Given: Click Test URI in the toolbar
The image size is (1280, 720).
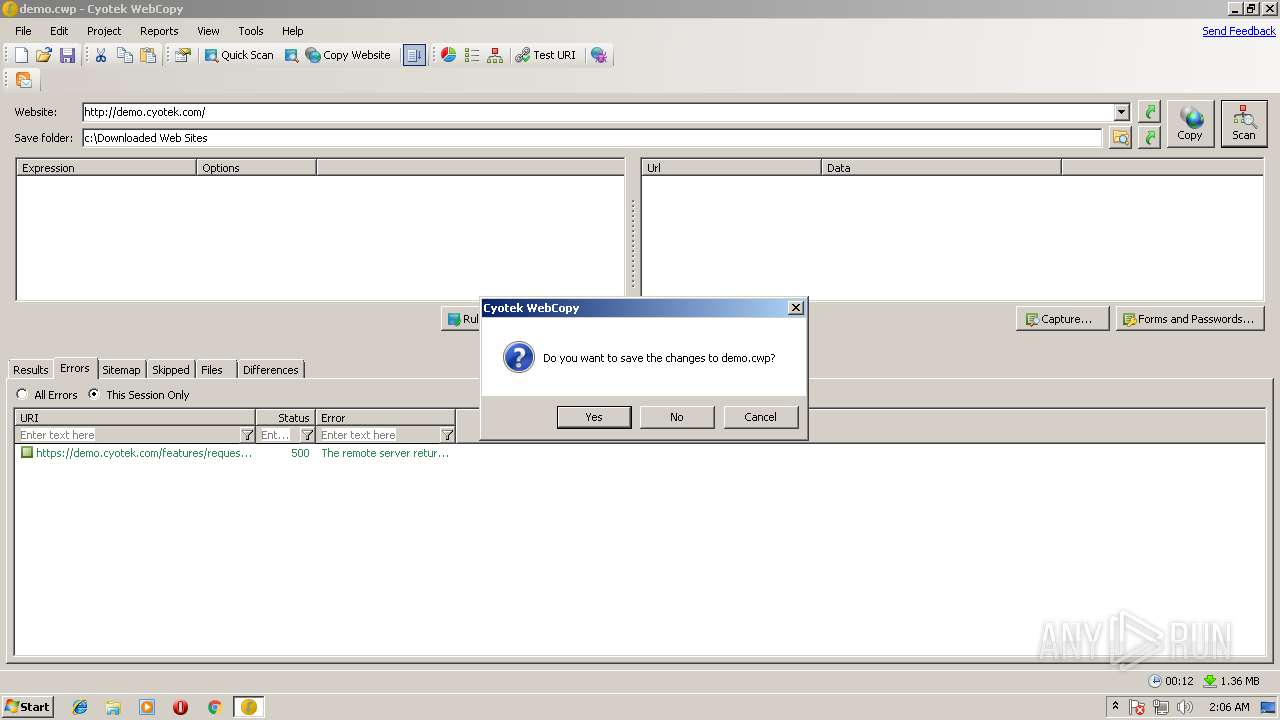Looking at the screenshot, I should click(546, 55).
